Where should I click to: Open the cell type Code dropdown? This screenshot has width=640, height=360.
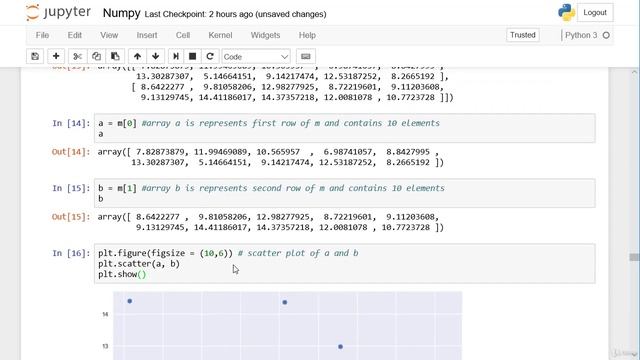pos(256,57)
